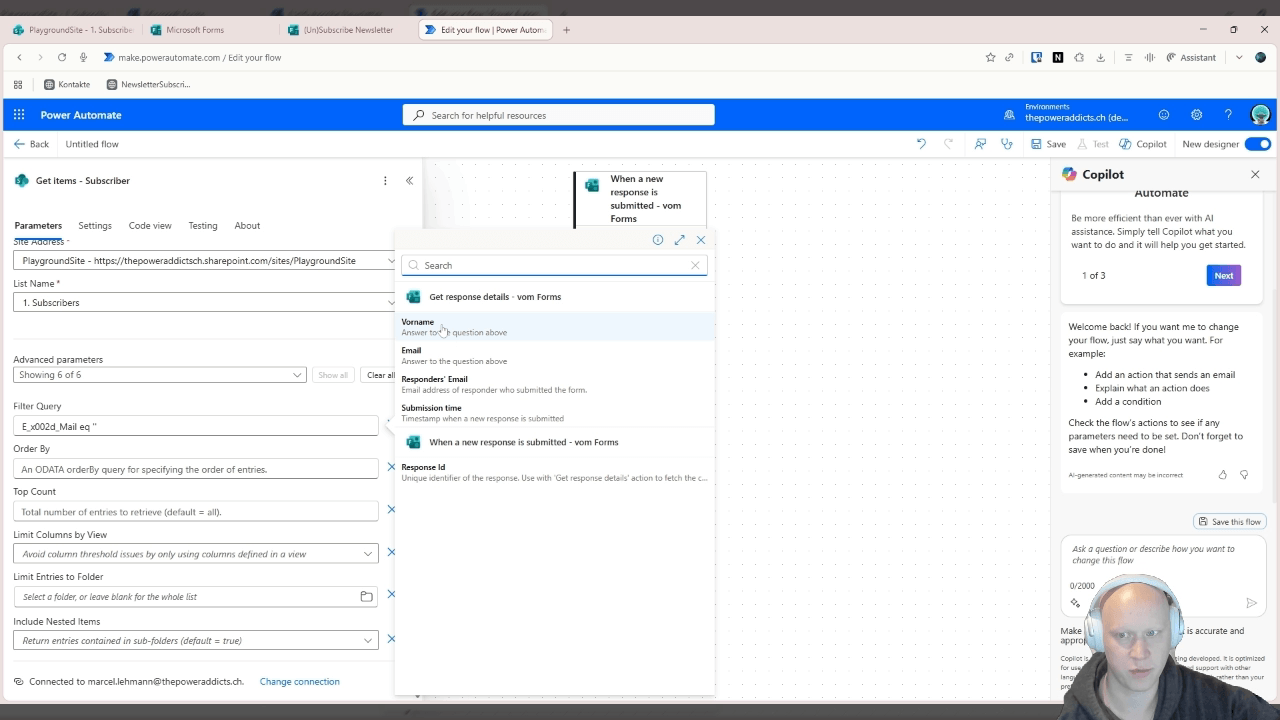Switch to the Parameters tab

tap(38, 225)
